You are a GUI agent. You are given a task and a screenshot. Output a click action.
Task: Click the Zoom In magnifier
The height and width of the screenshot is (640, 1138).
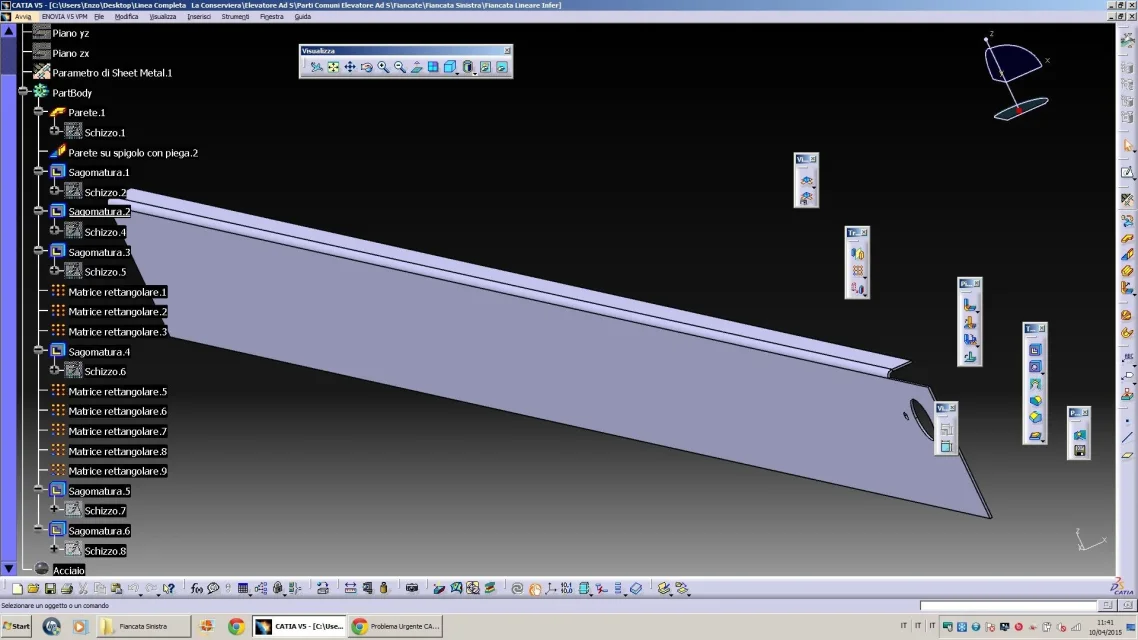coord(383,67)
